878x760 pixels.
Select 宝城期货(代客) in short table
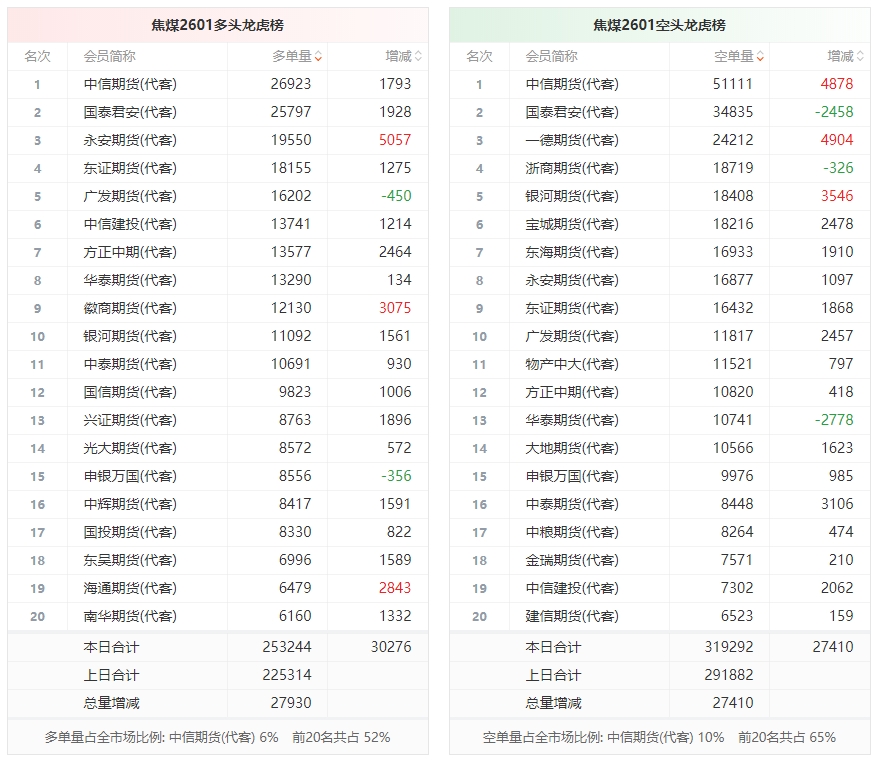coord(572,224)
